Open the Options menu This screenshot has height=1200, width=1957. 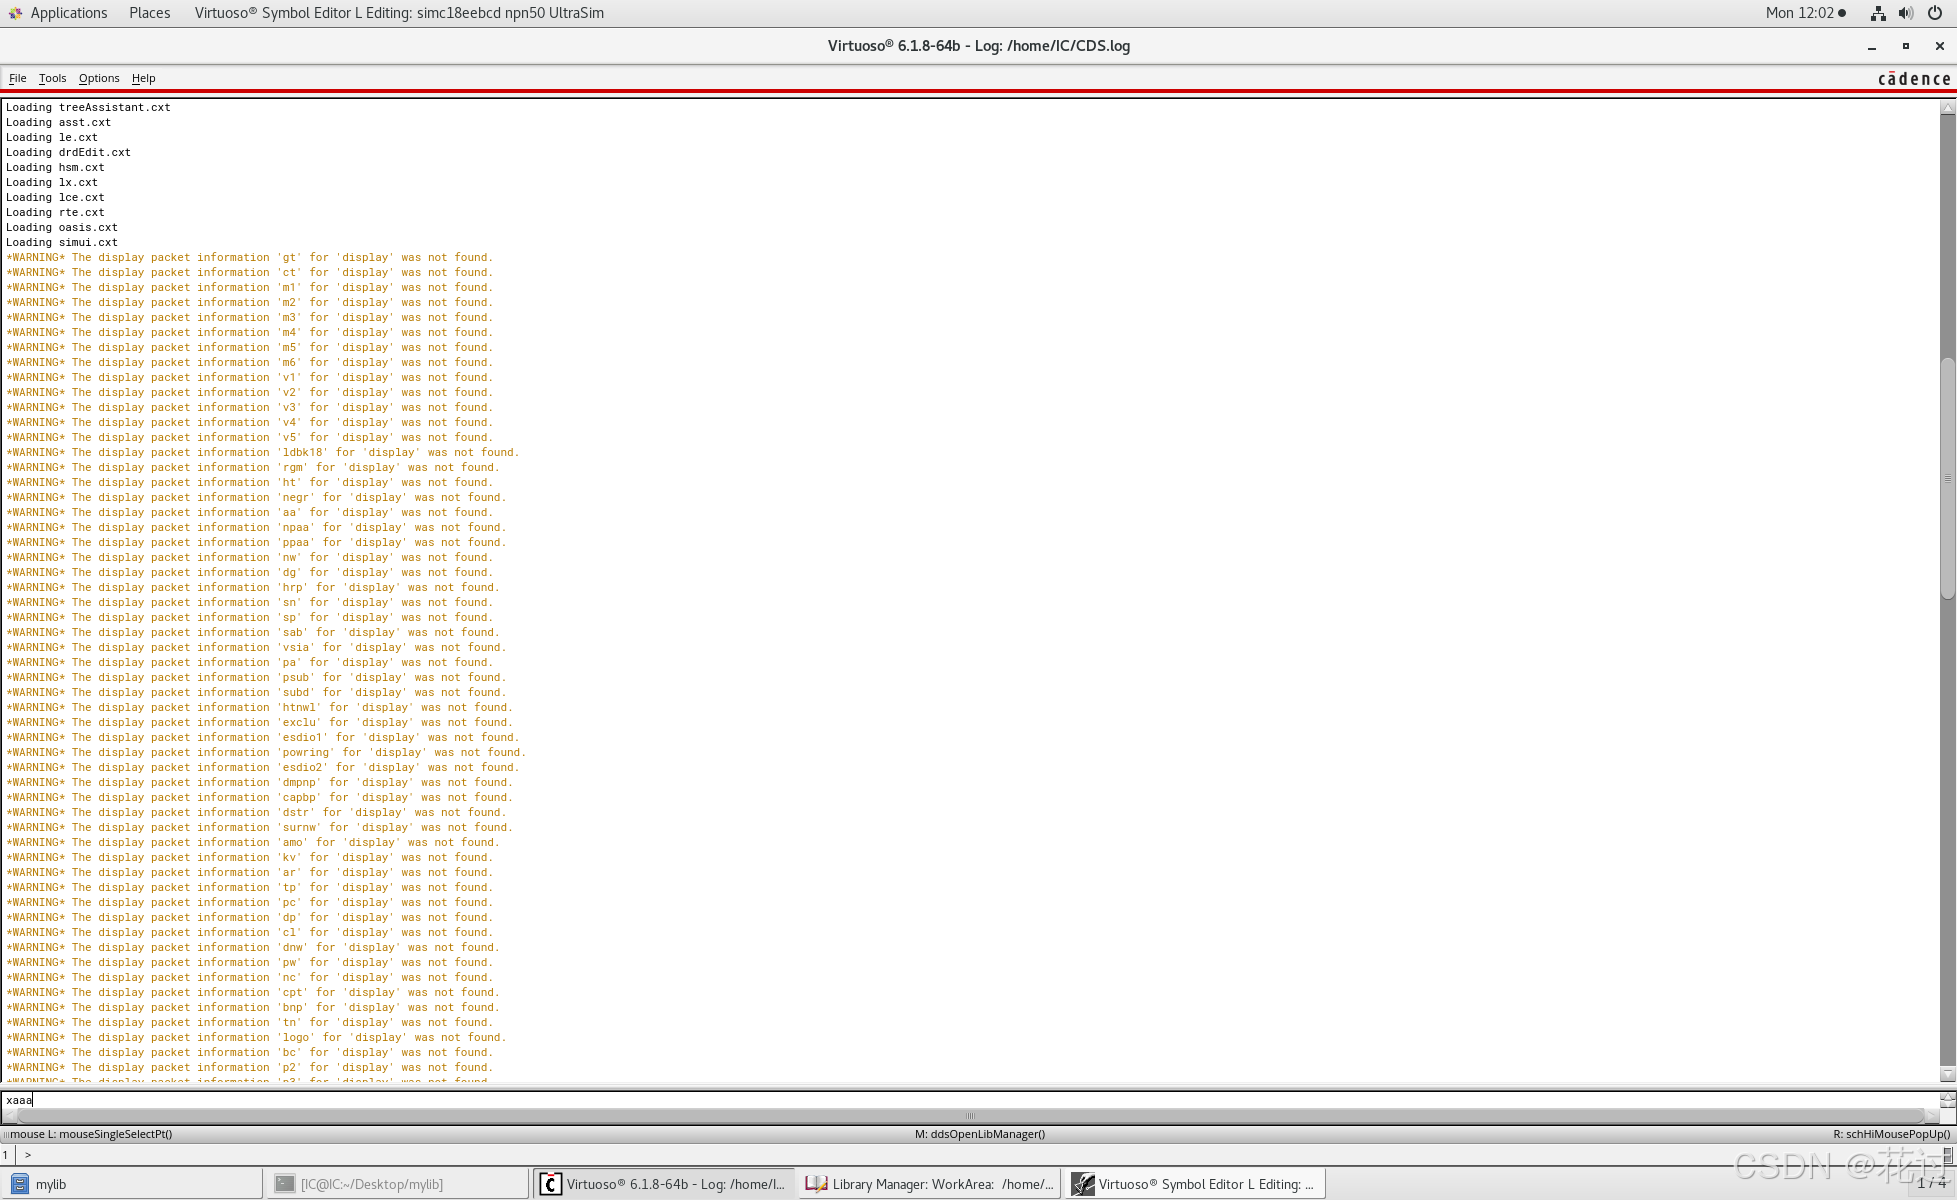[x=99, y=78]
